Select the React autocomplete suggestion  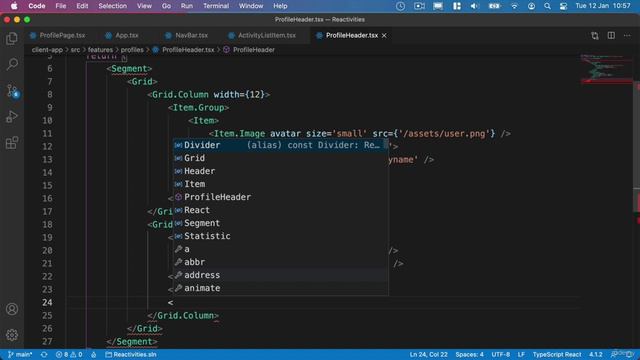(280, 210)
